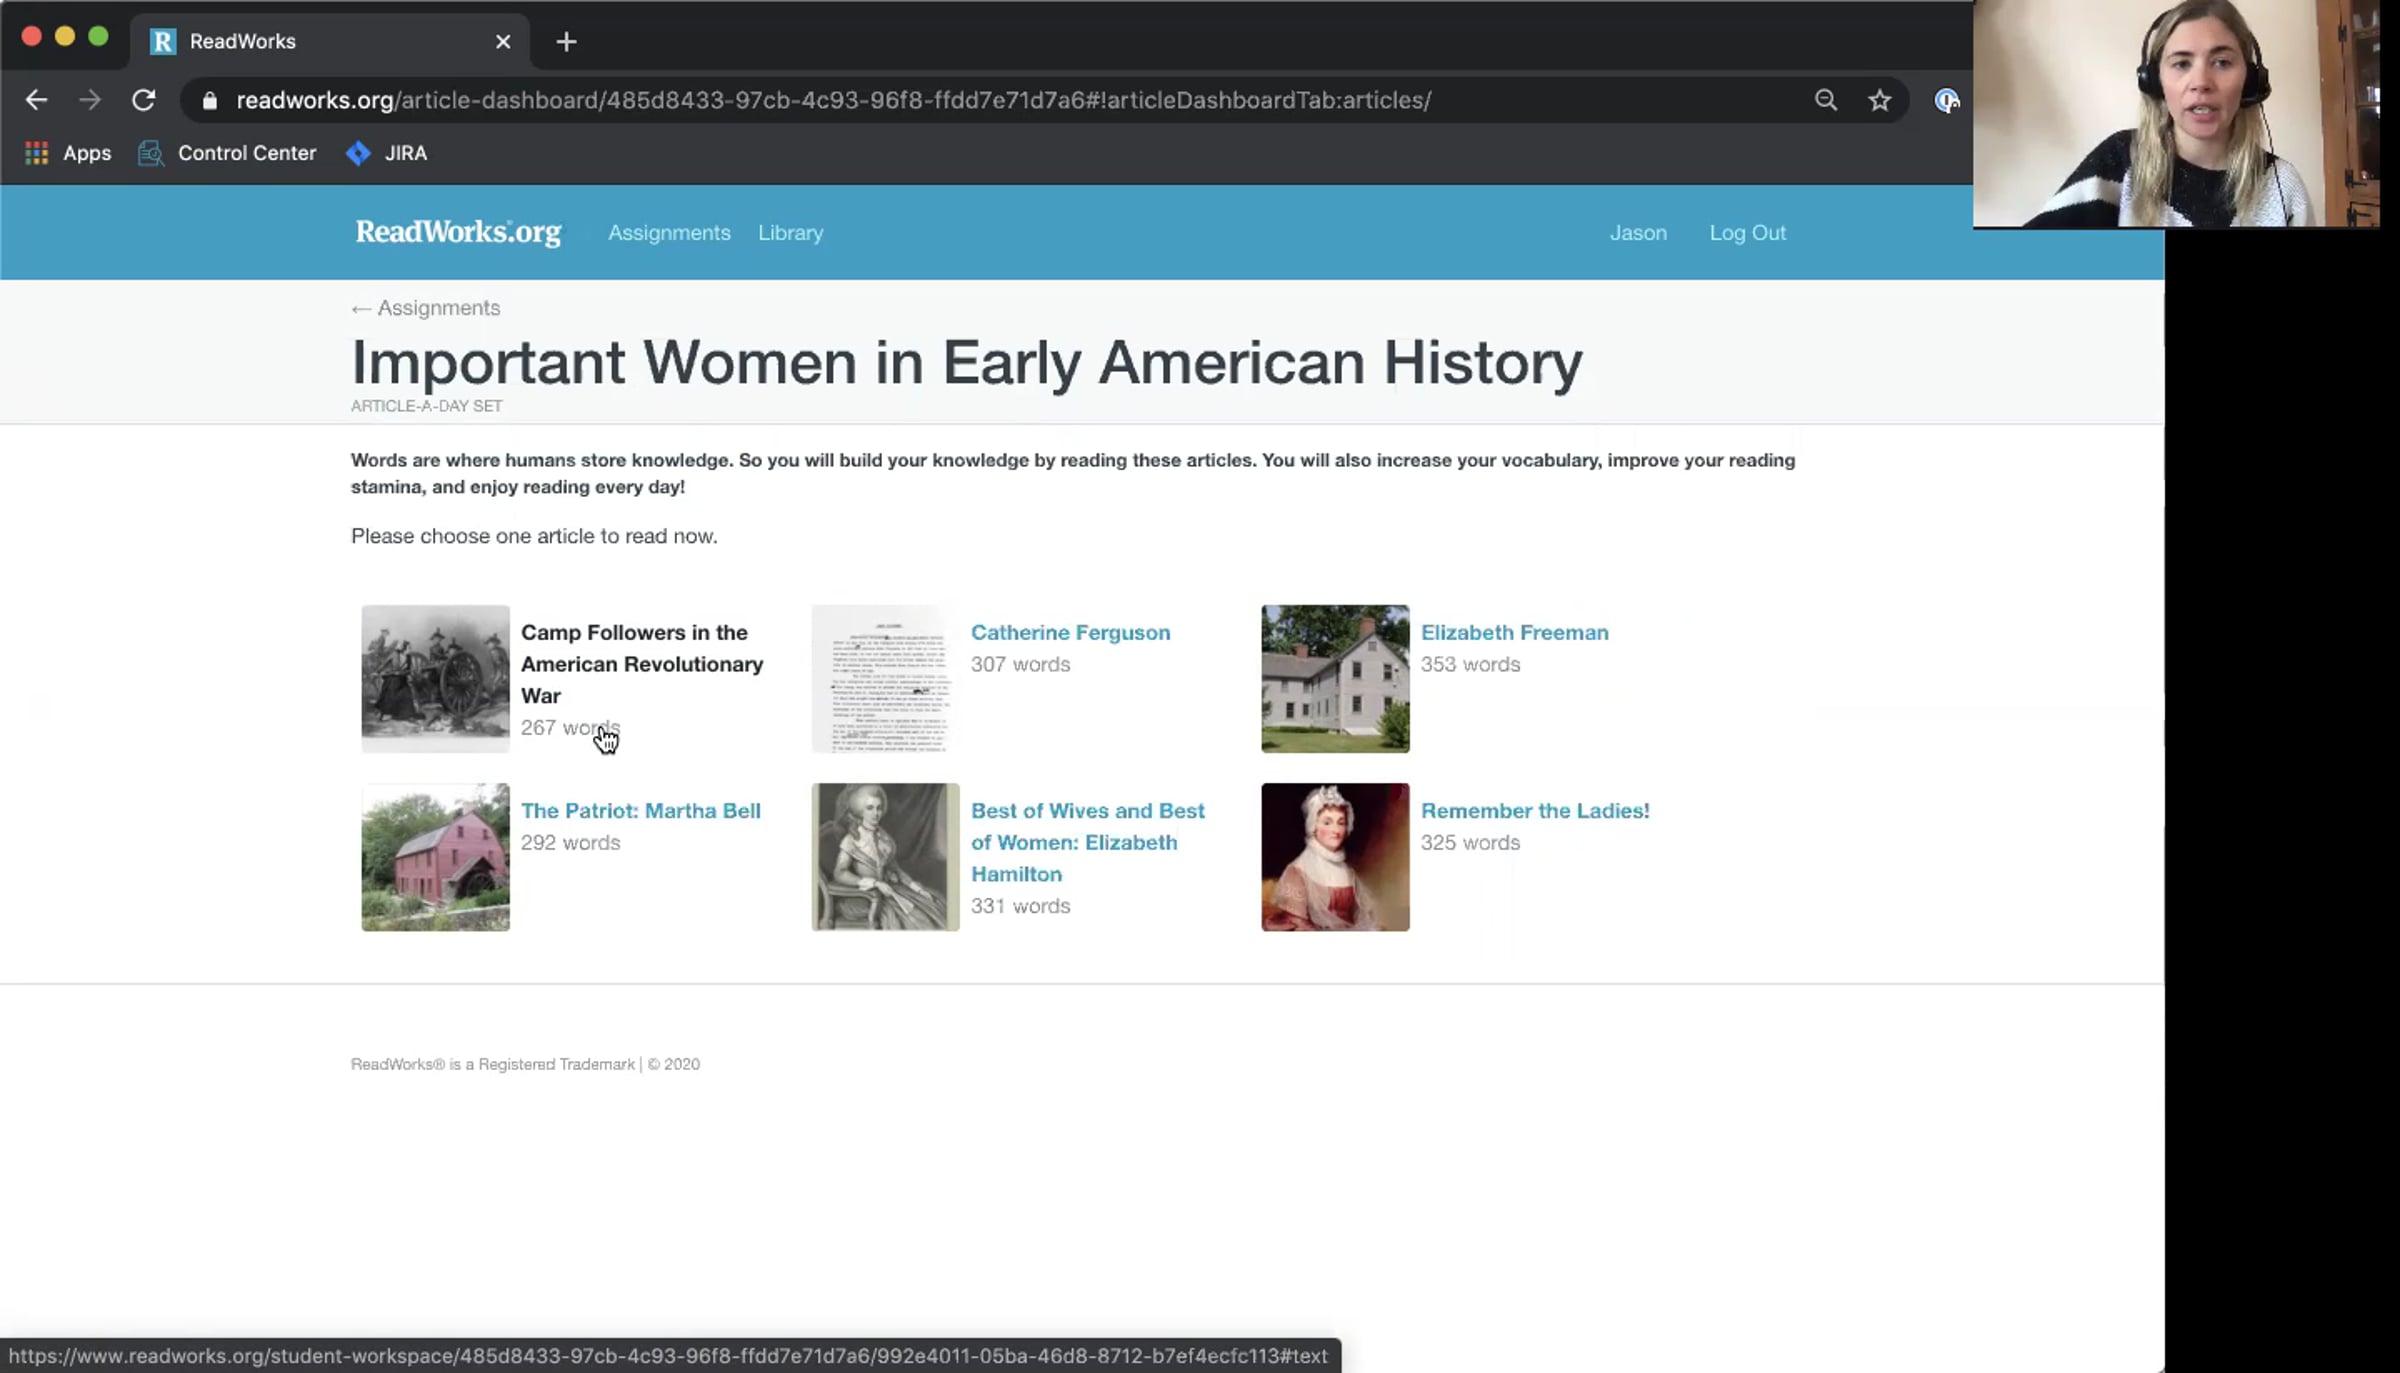Open a new browser tab
Viewport: 2400px width, 1373px height.
tap(566, 42)
